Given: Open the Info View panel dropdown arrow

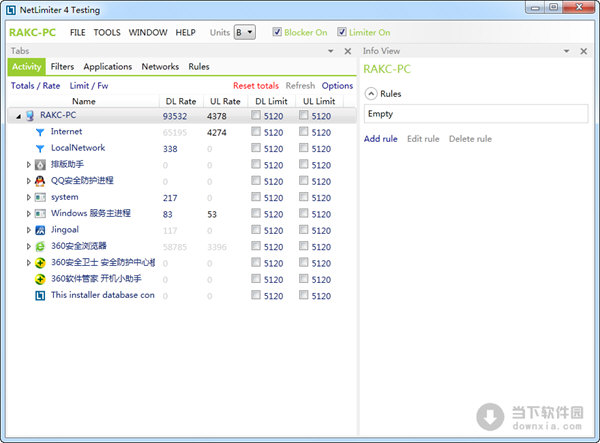Looking at the screenshot, I should [x=567, y=51].
